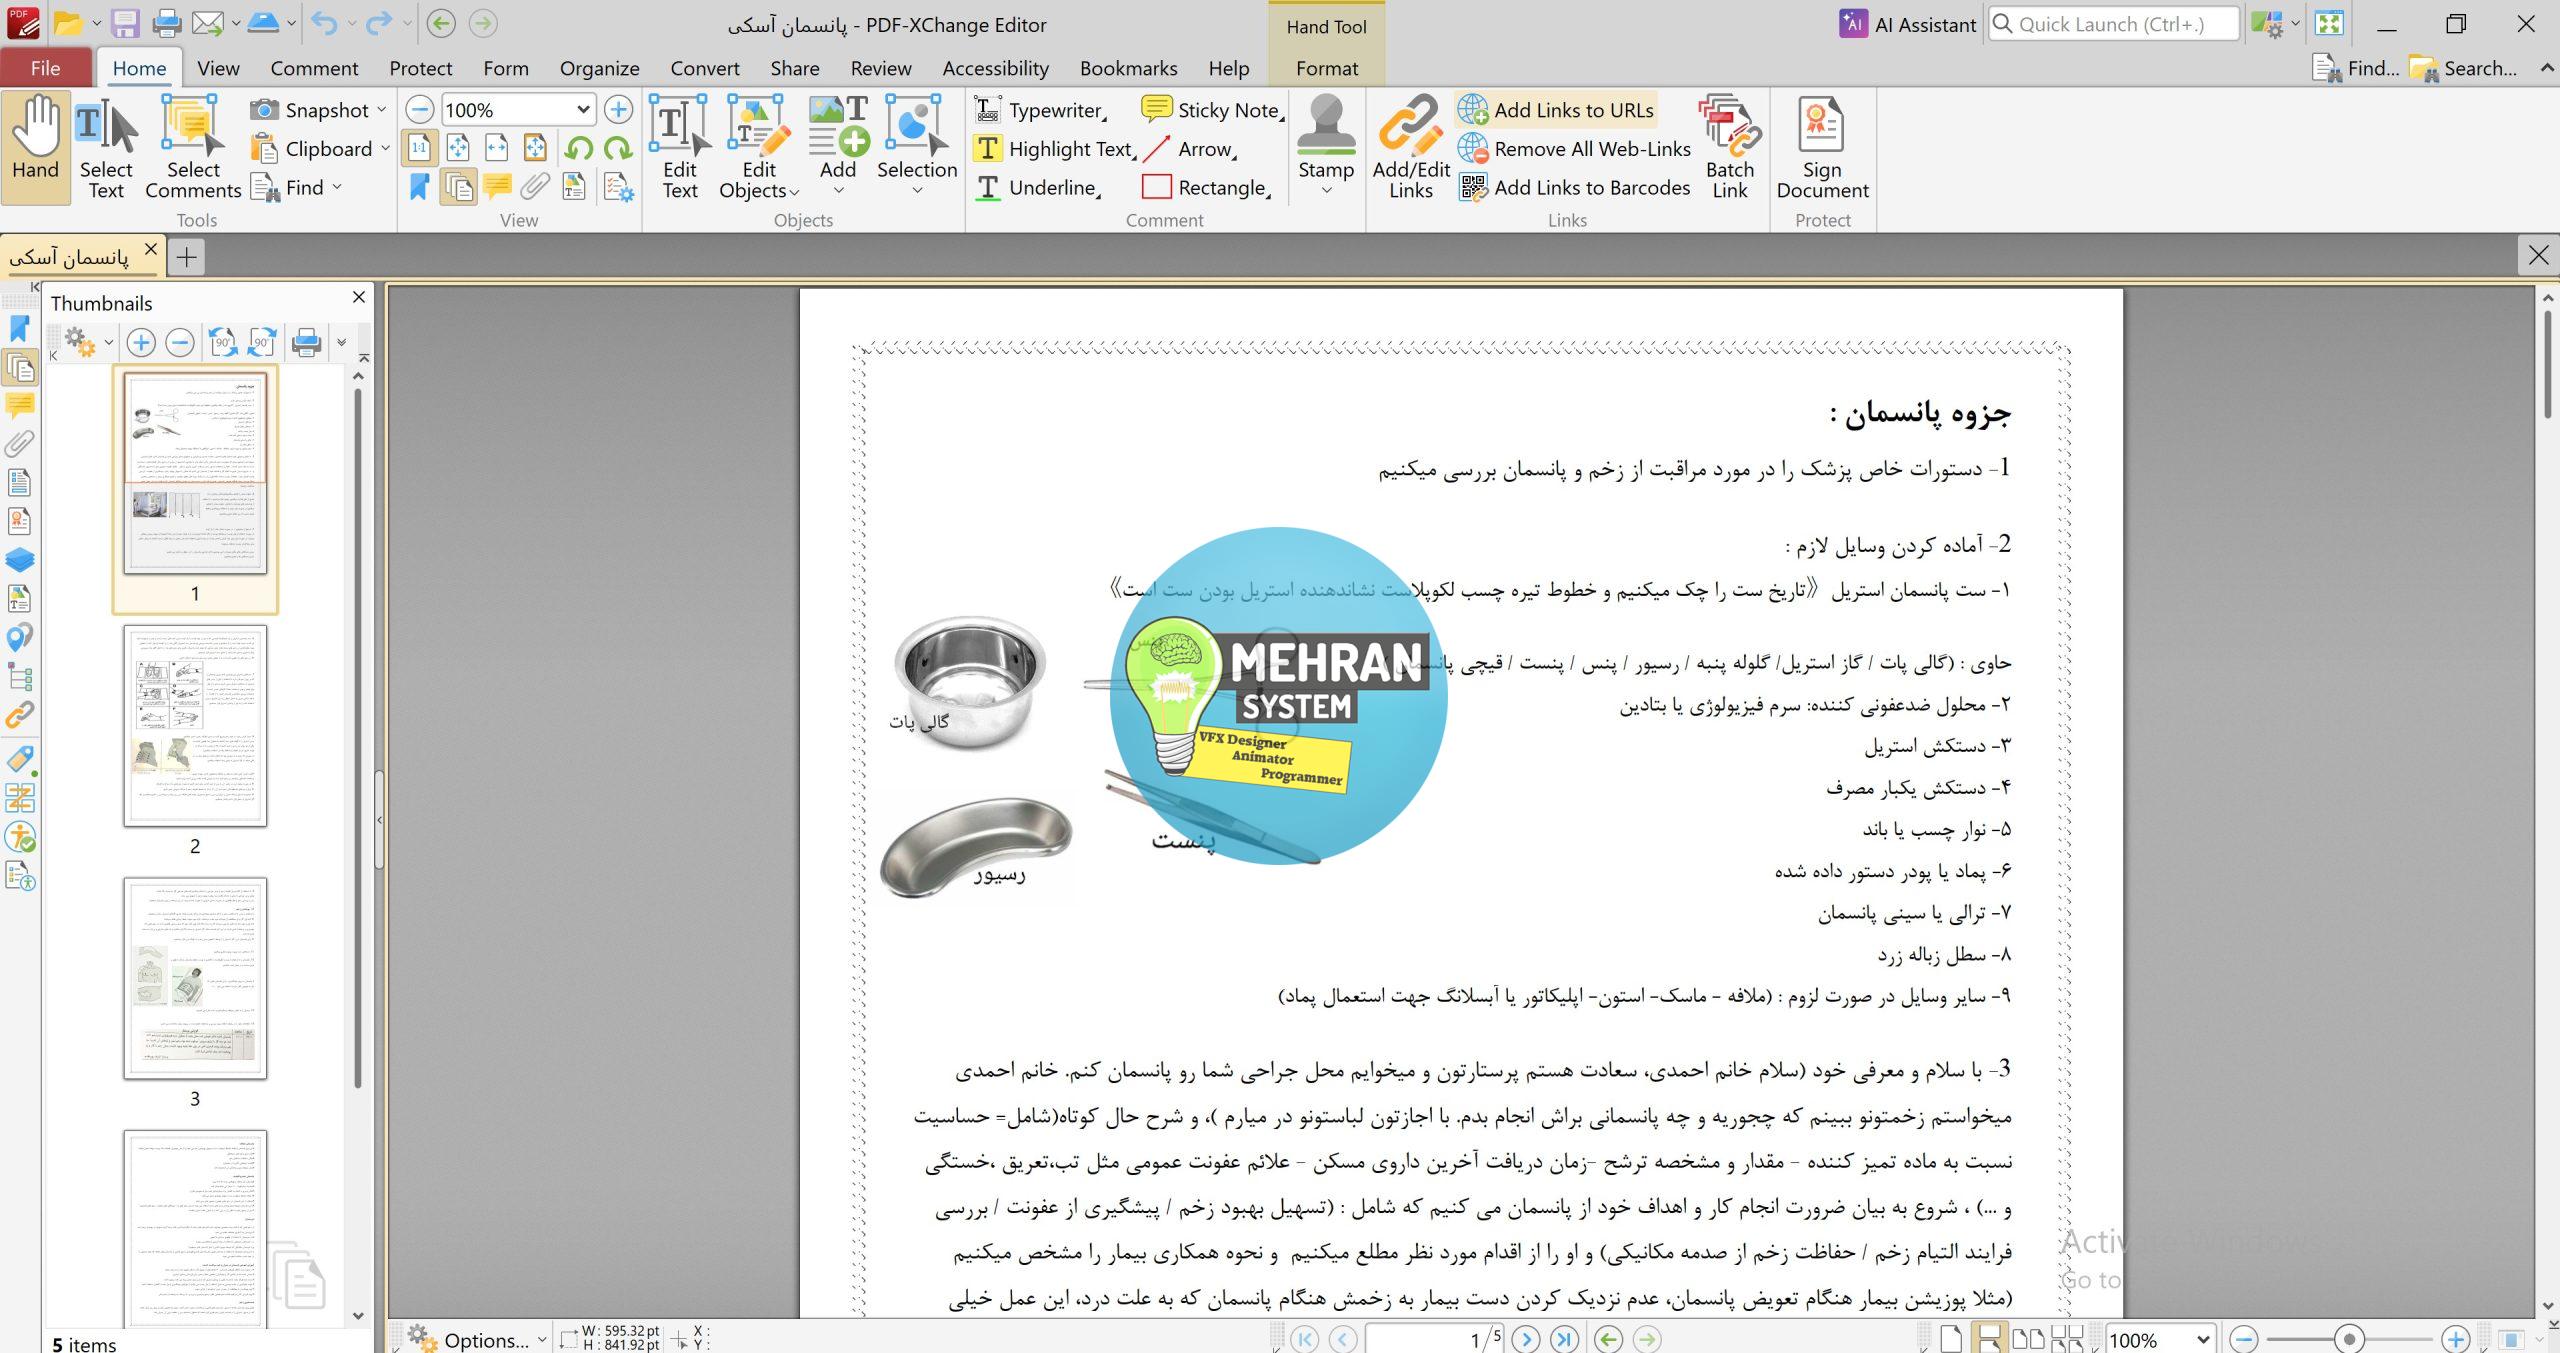This screenshot has height=1353, width=2560.
Task: Click the Add object icon
Action: 838,148
